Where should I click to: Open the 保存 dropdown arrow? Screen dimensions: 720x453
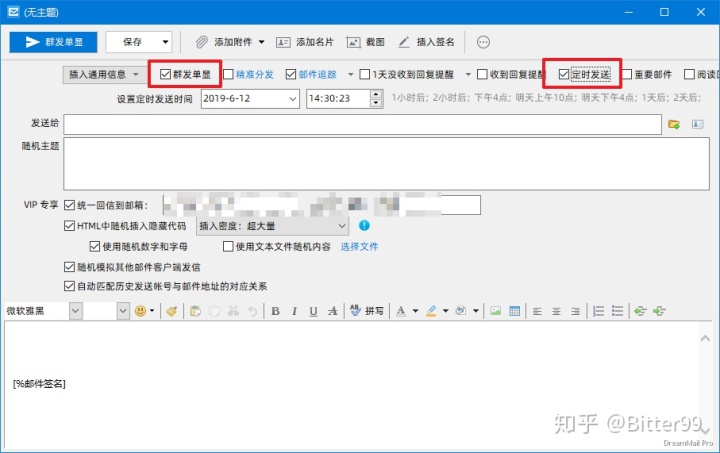[165, 42]
